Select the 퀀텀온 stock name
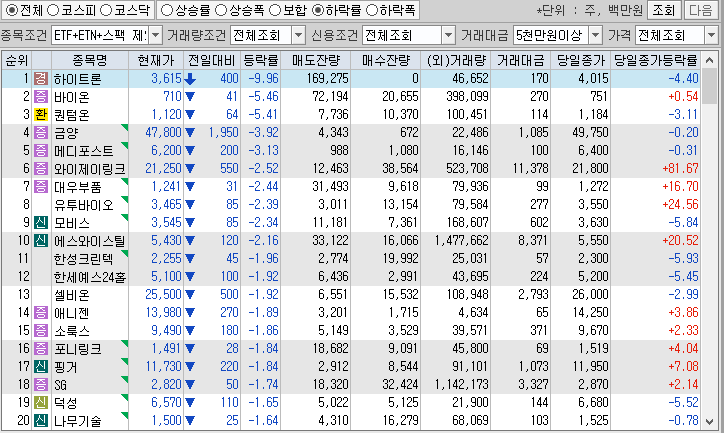The width and height of the screenshot is (724, 433). (x=72, y=115)
